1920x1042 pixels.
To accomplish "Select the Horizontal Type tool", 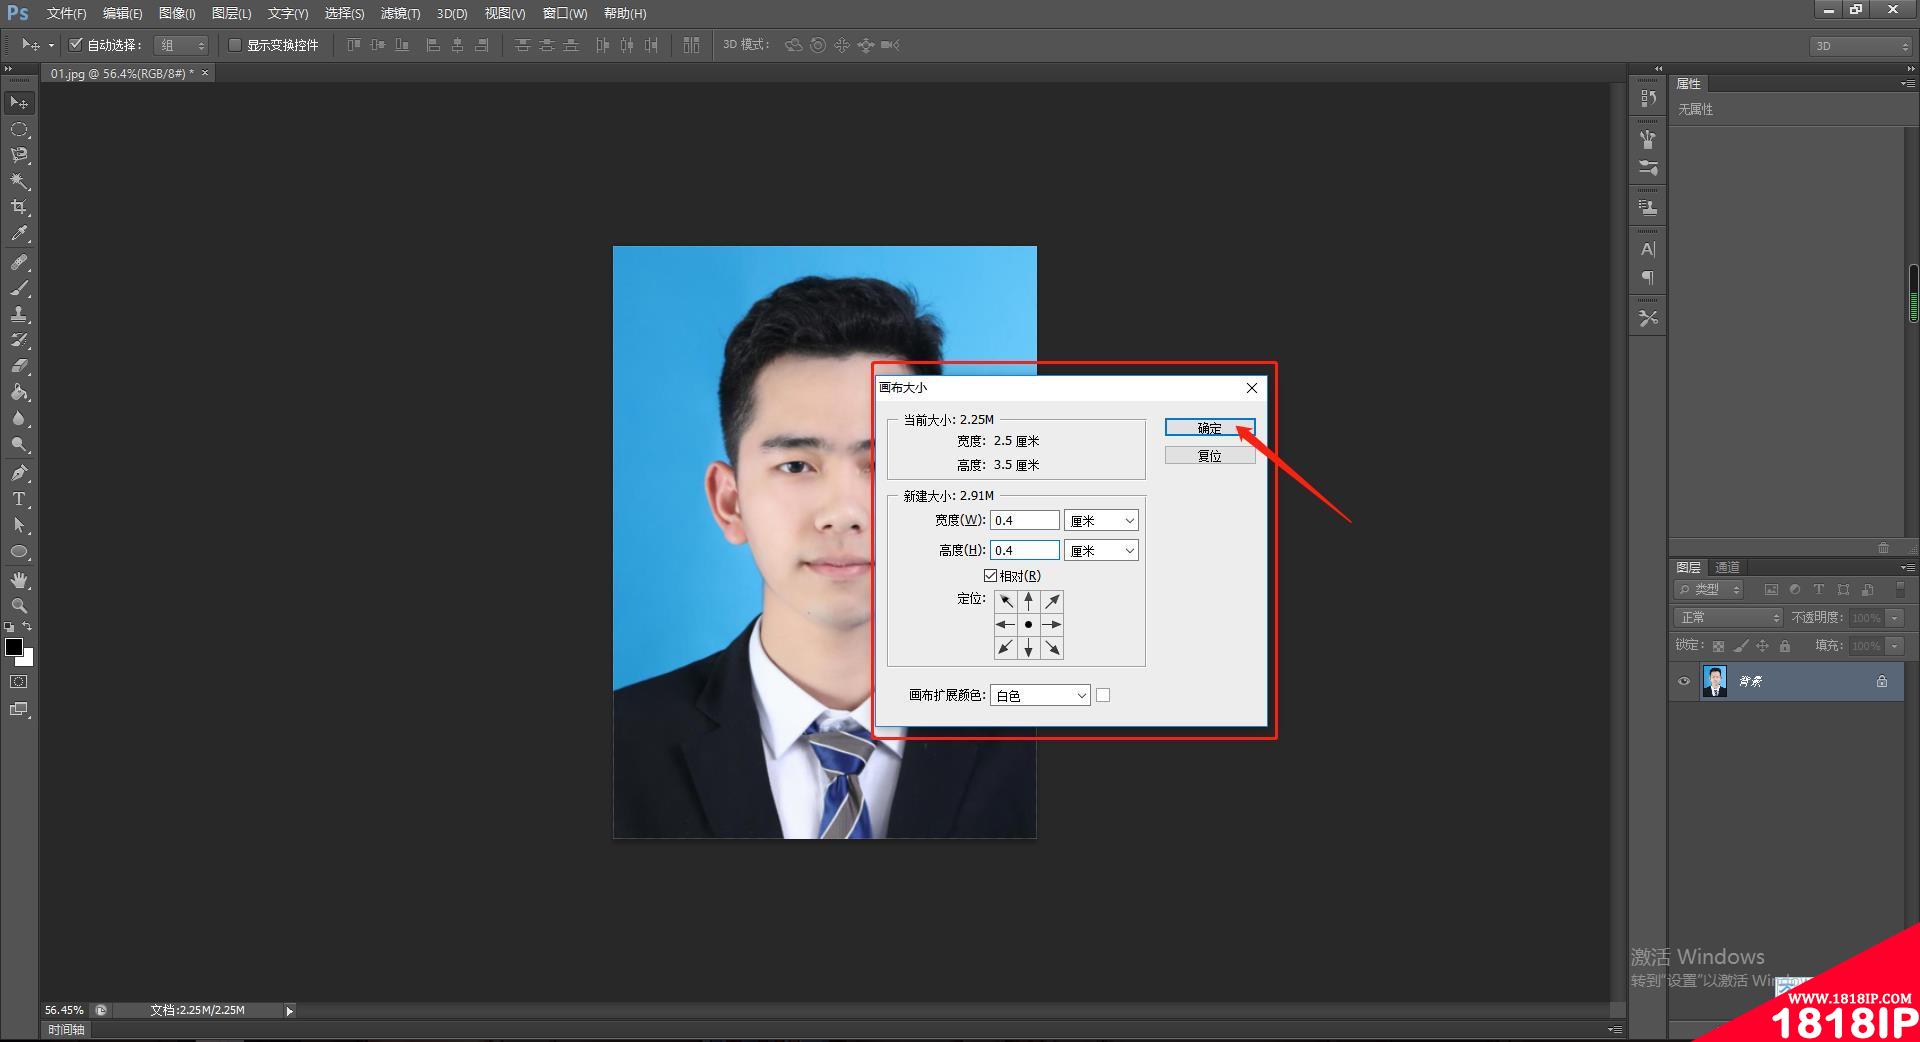I will (x=19, y=499).
